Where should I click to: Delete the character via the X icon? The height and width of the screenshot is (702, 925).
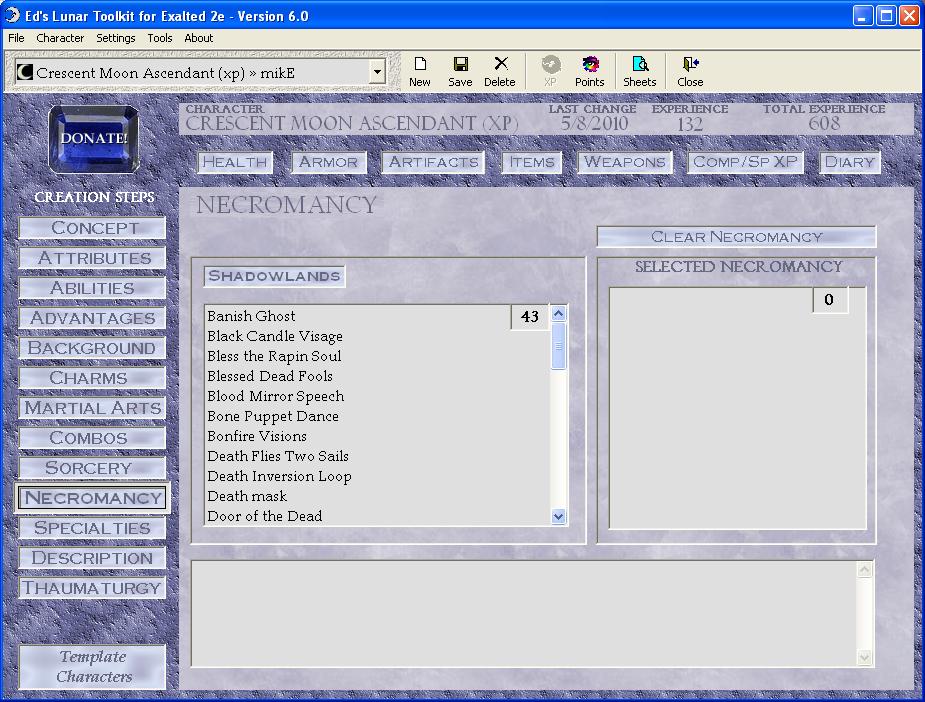pos(500,72)
